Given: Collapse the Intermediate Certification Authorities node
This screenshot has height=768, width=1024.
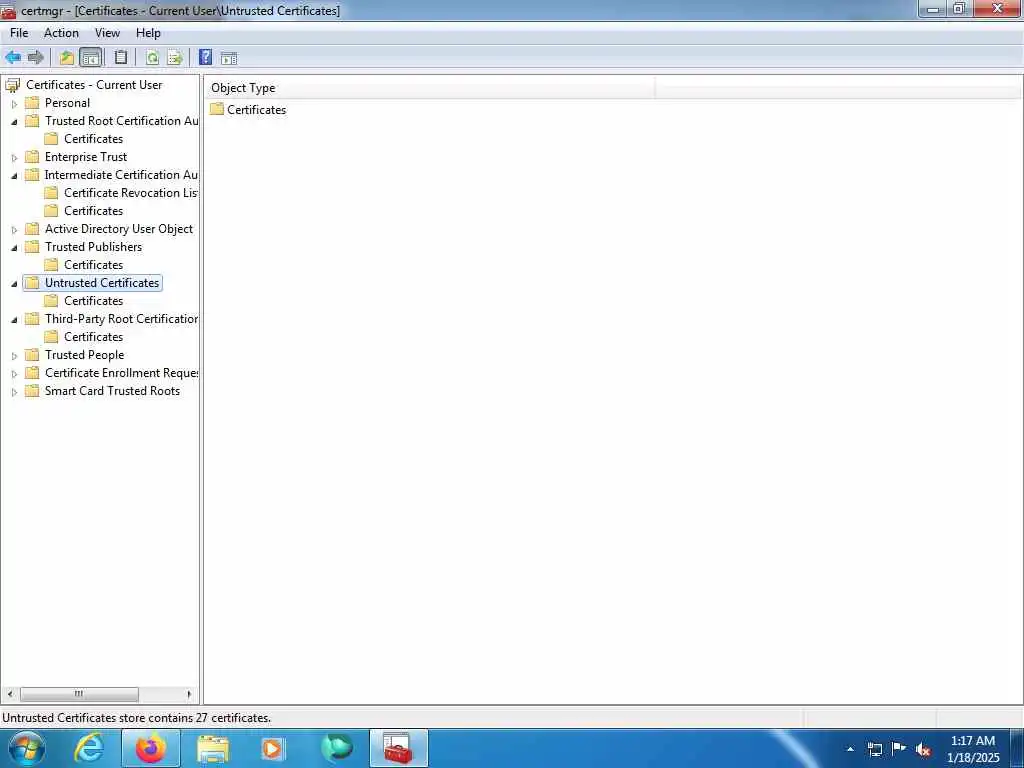Looking at the screenshot, I should (x=14, y=176).
